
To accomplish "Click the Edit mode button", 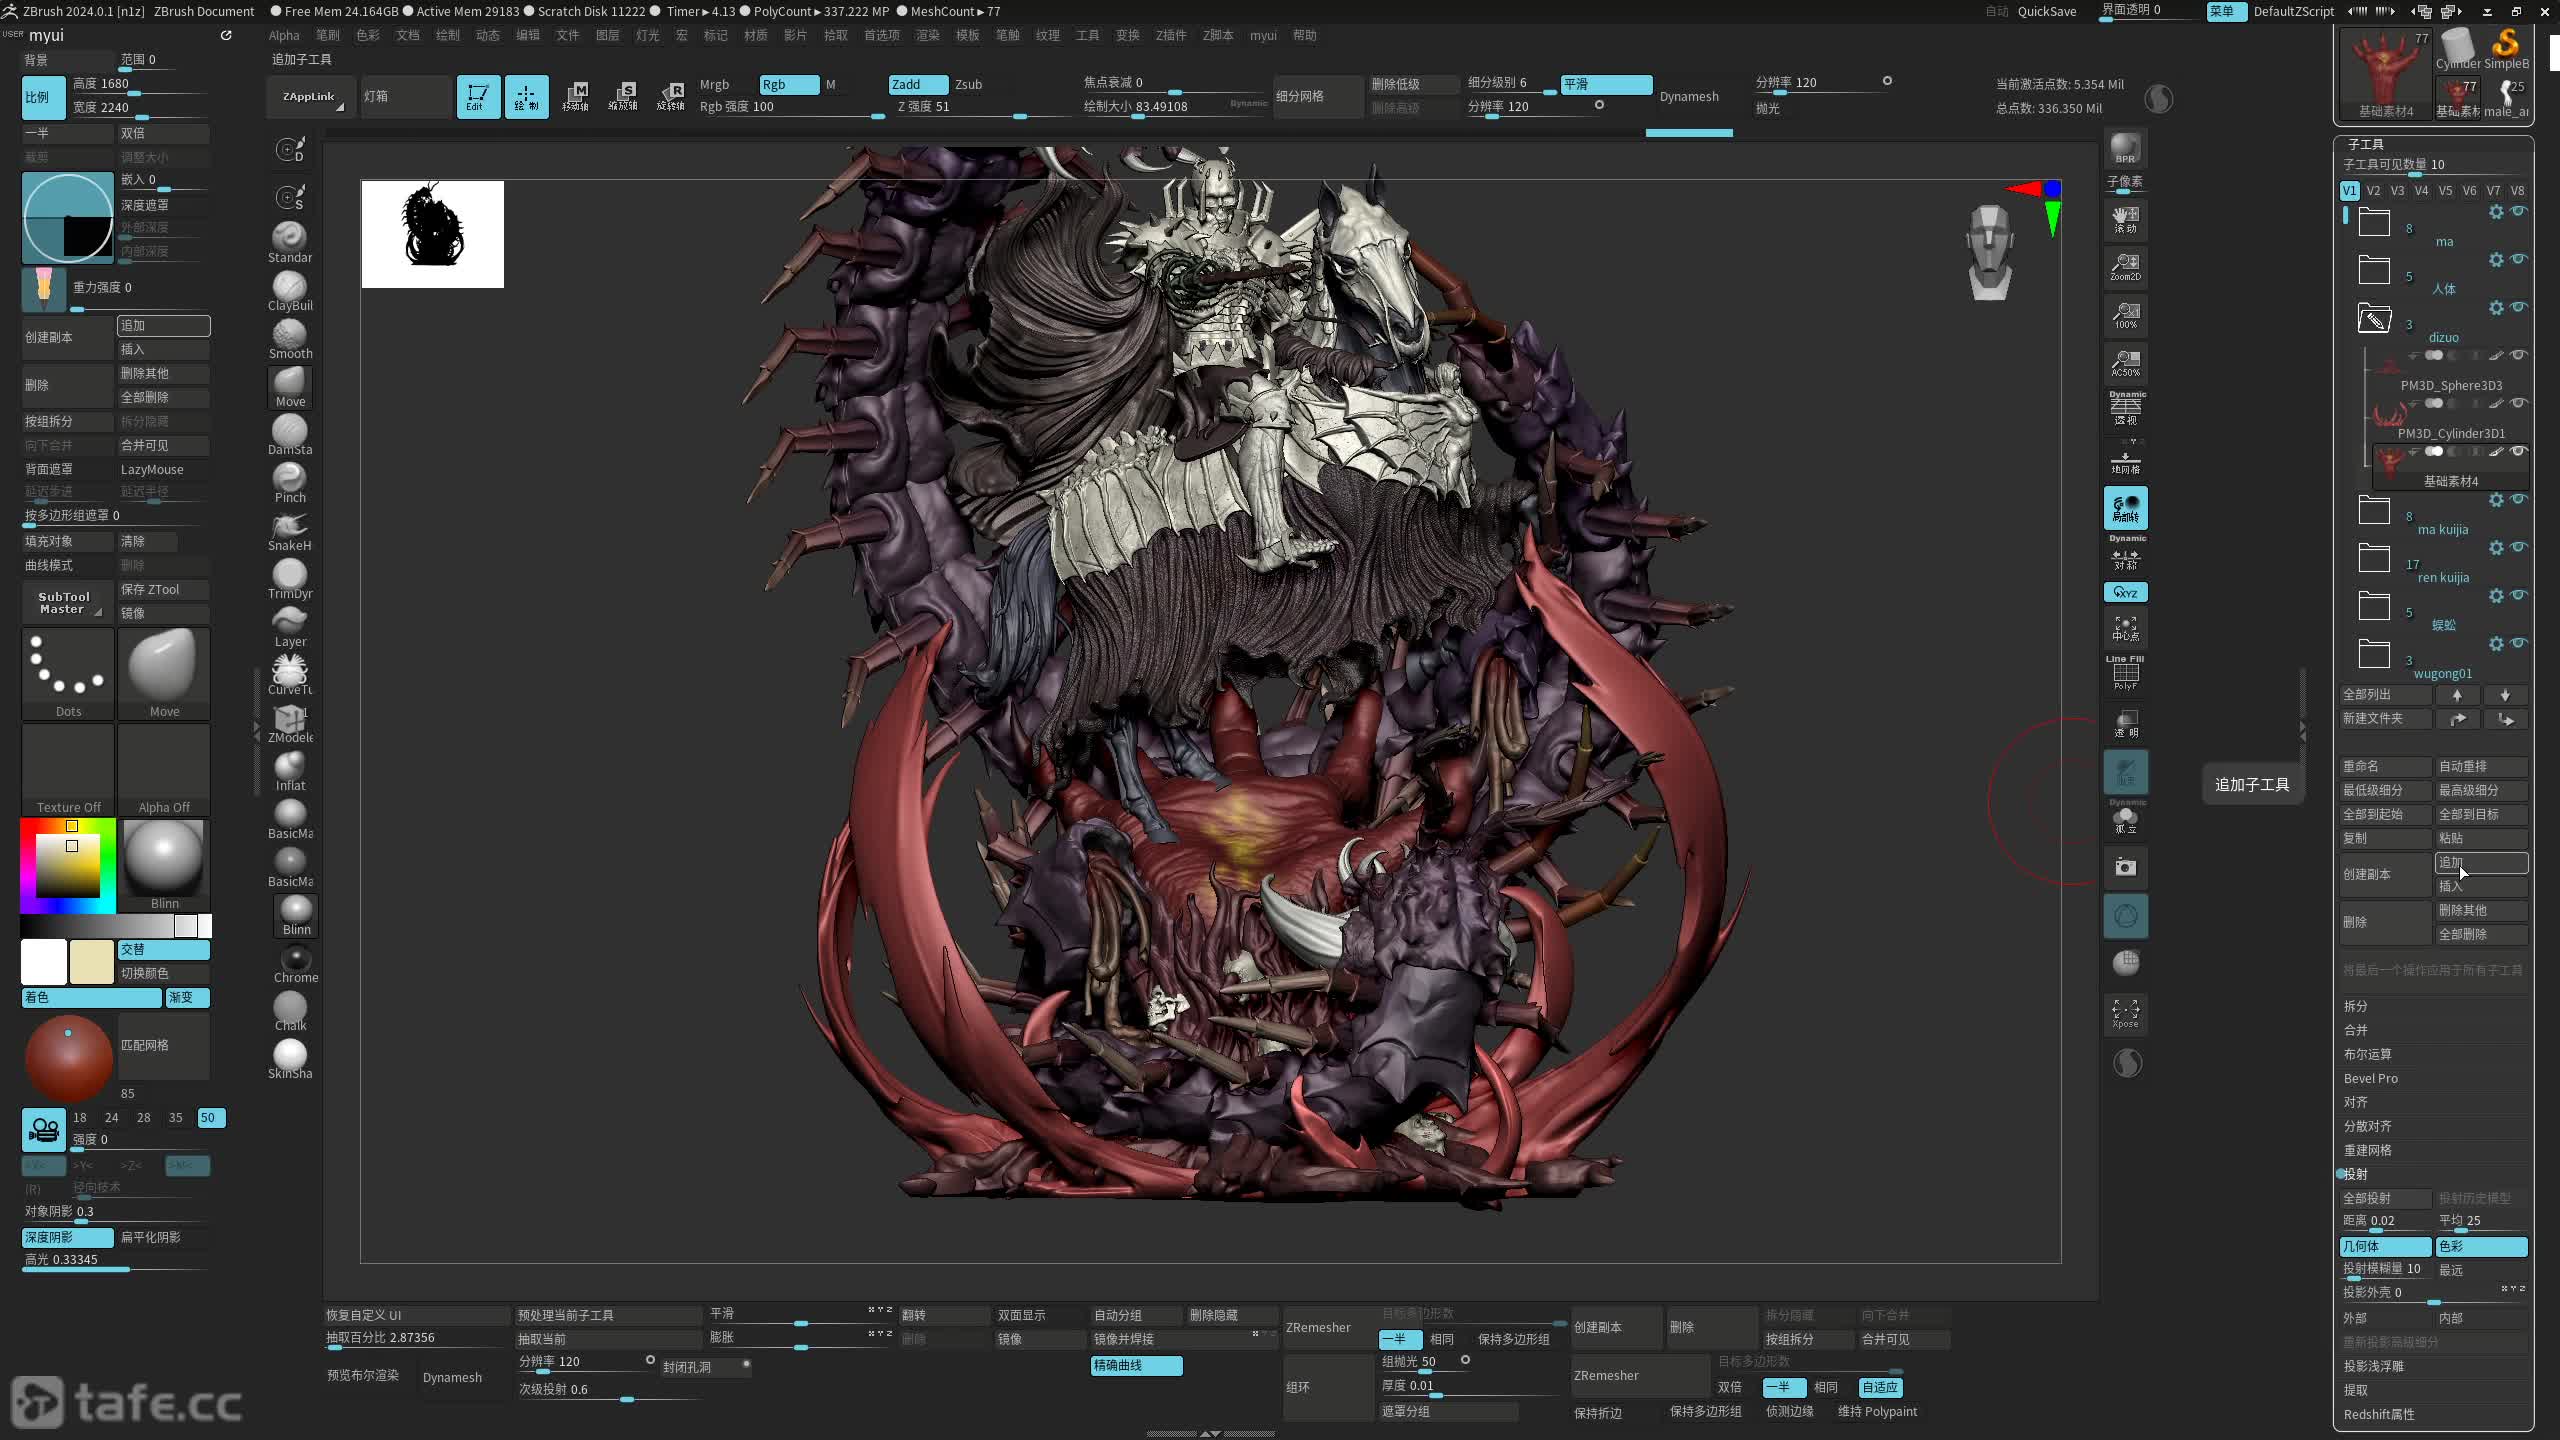I will tap(478, 97).
